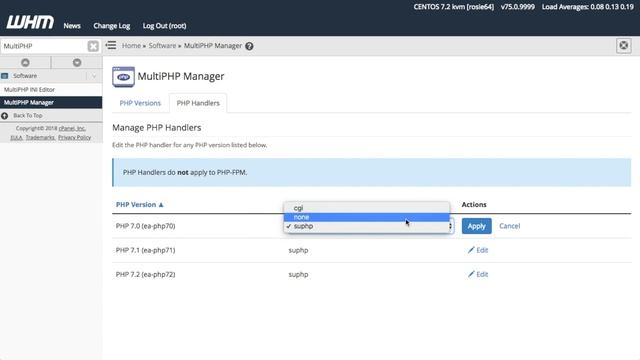Viewport: 640px width, 360px height.
Task: Open MultiPHP INI Editor in sidebar
Action: [29, 89]
